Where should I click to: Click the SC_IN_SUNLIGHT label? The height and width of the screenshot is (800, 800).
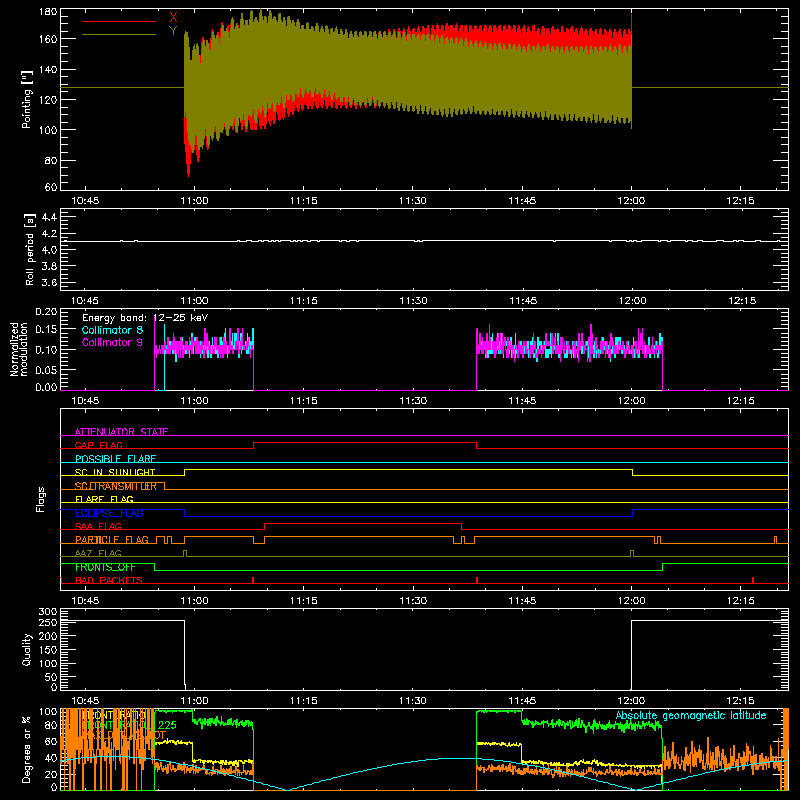[115, 472]
